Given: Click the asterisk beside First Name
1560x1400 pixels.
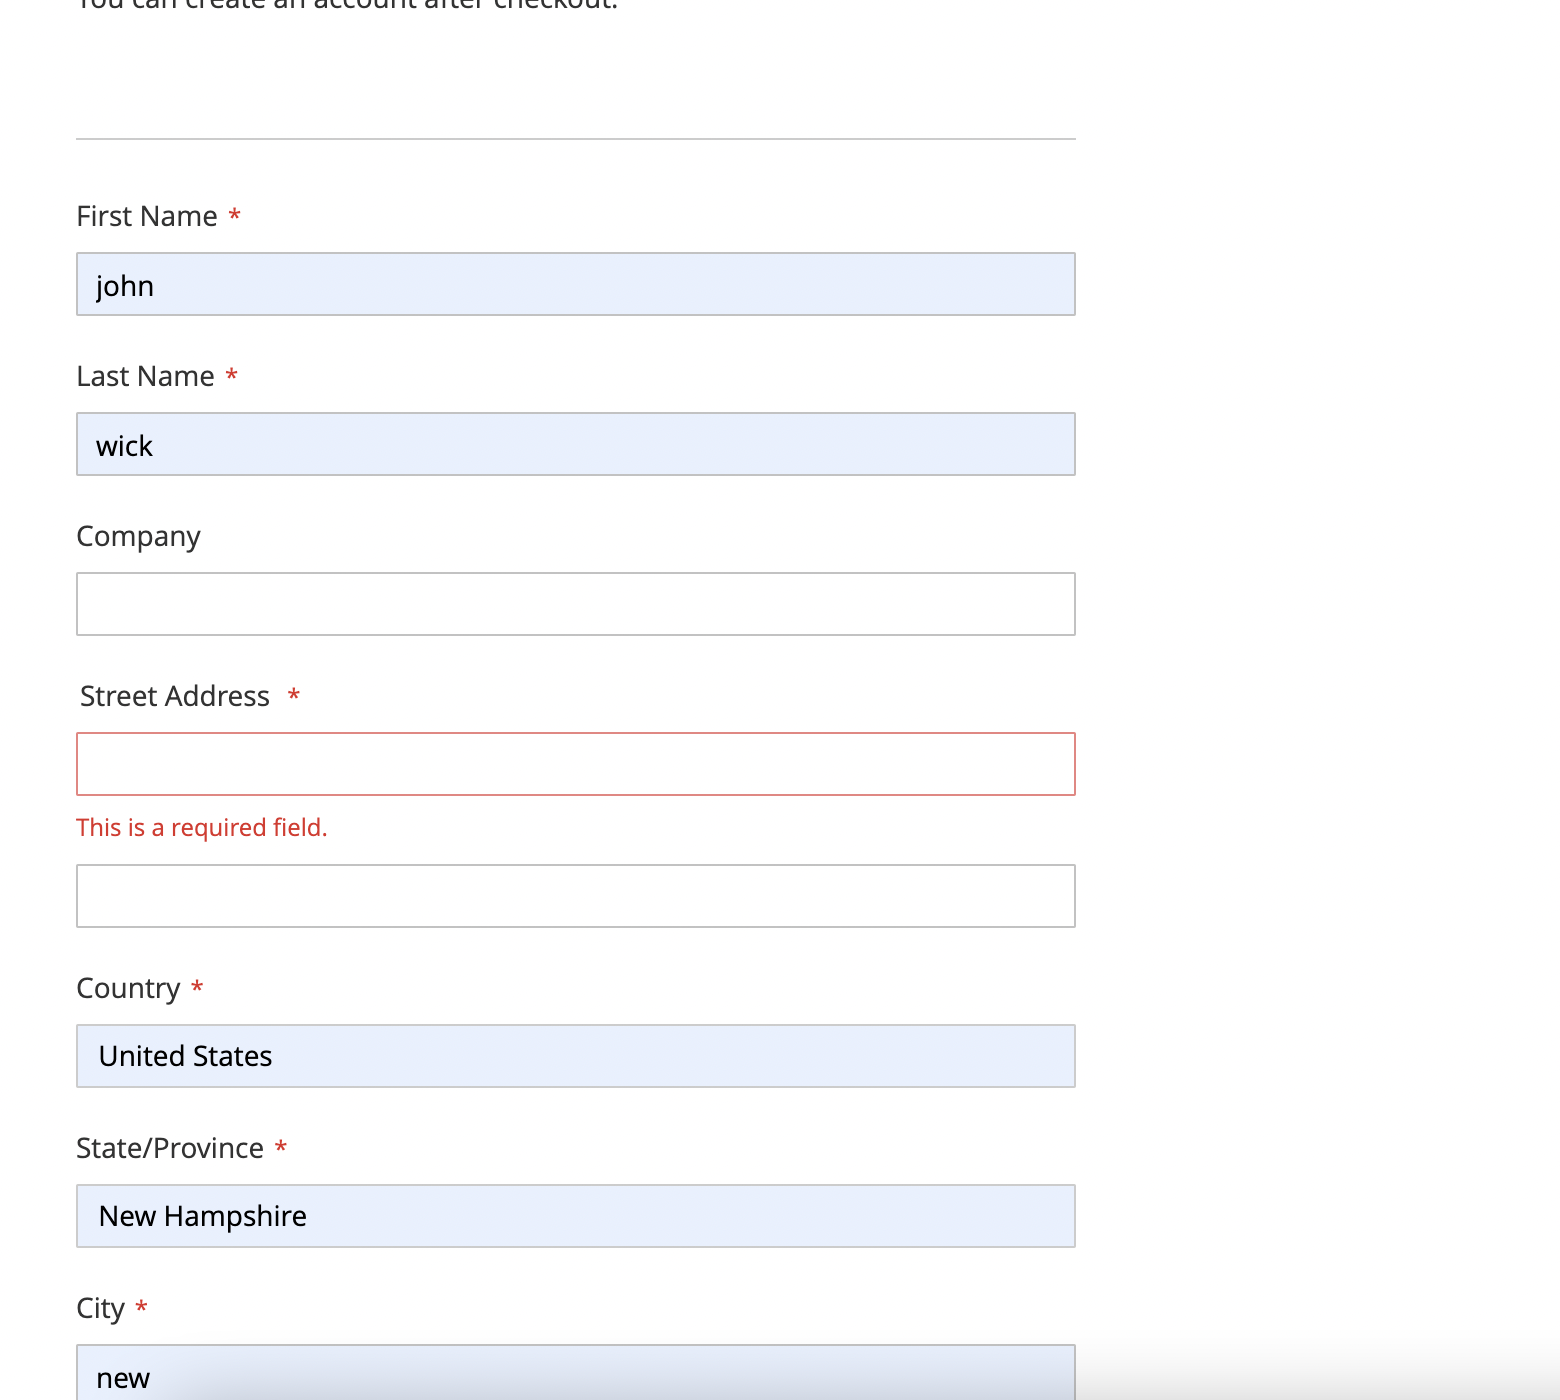Looking at the screenshot, I should click(234, 215).
